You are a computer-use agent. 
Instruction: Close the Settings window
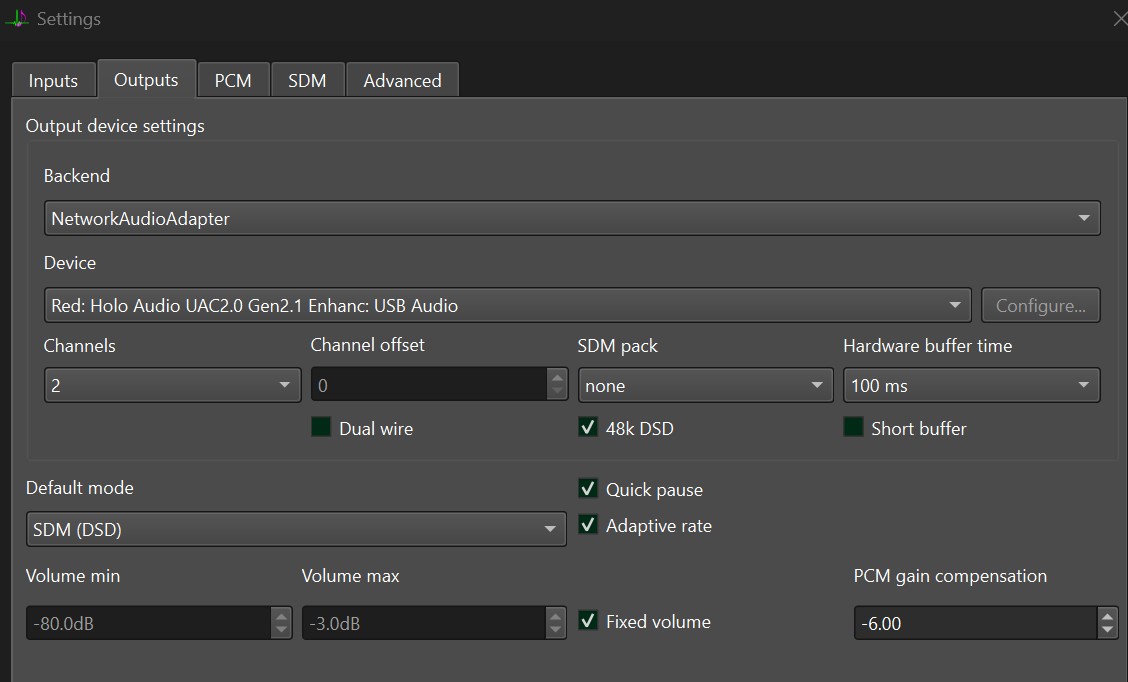1119,19
